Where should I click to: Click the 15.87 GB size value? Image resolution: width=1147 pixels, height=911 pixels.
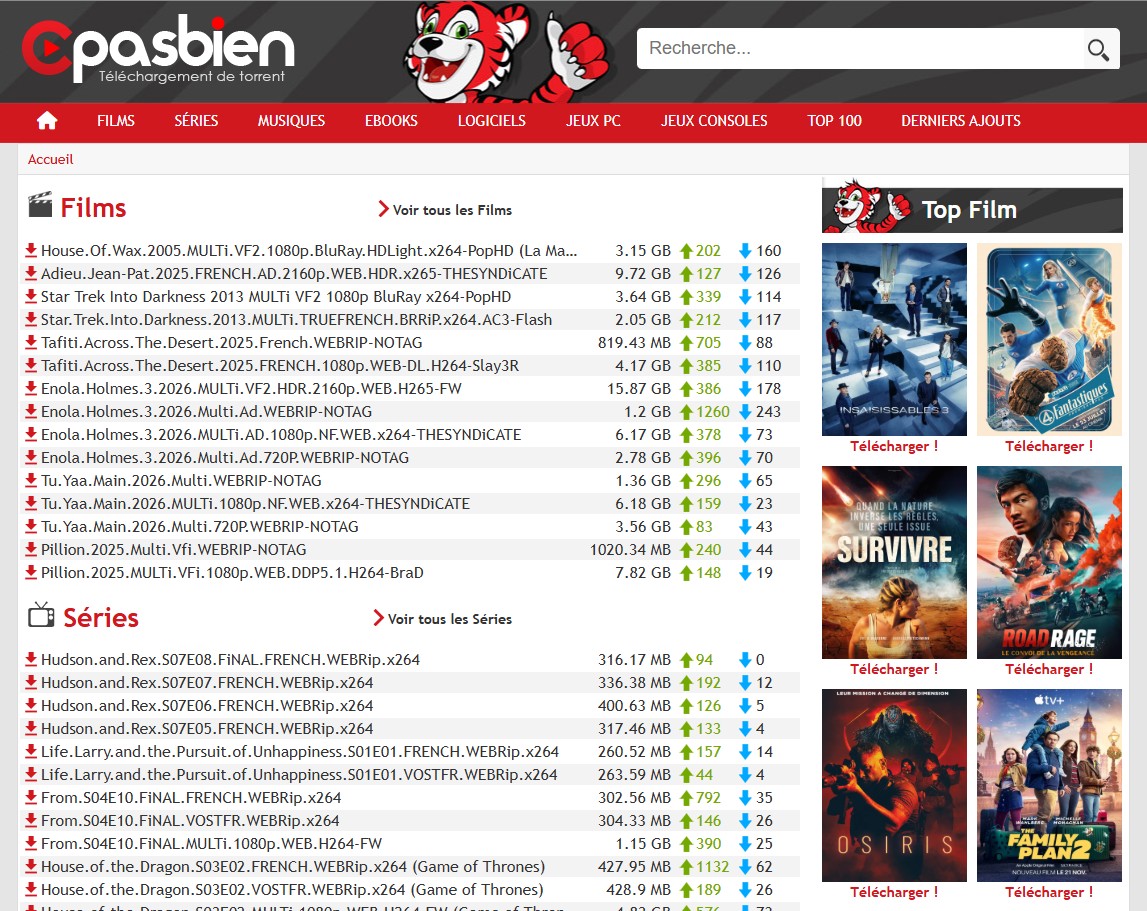coord(639,389)
